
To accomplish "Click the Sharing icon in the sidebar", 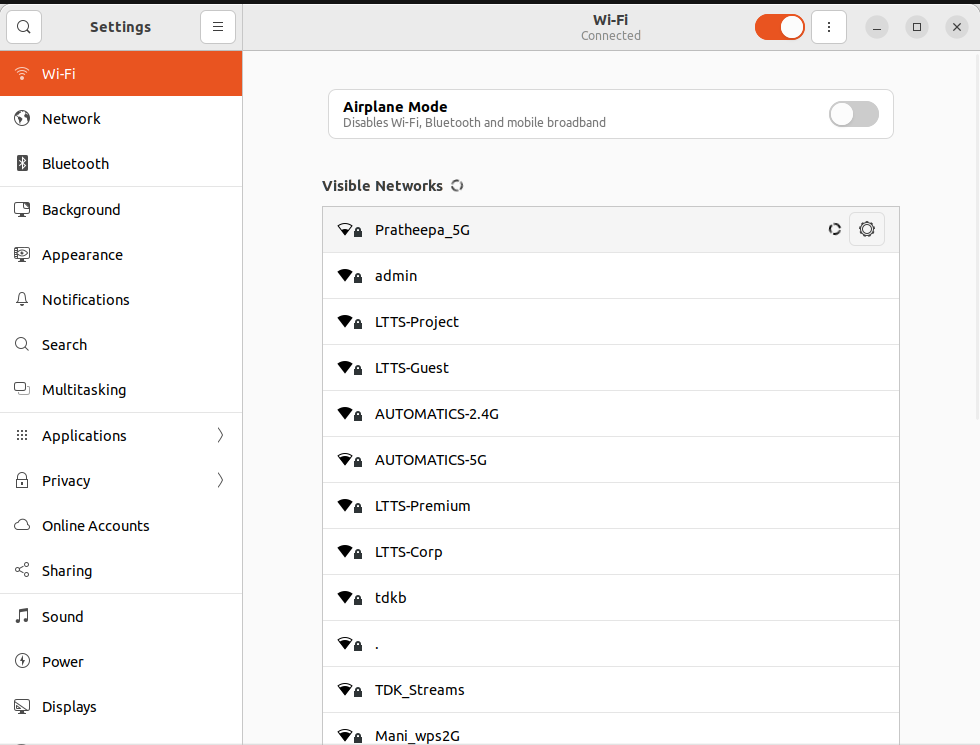I will (x=22, y=571).
